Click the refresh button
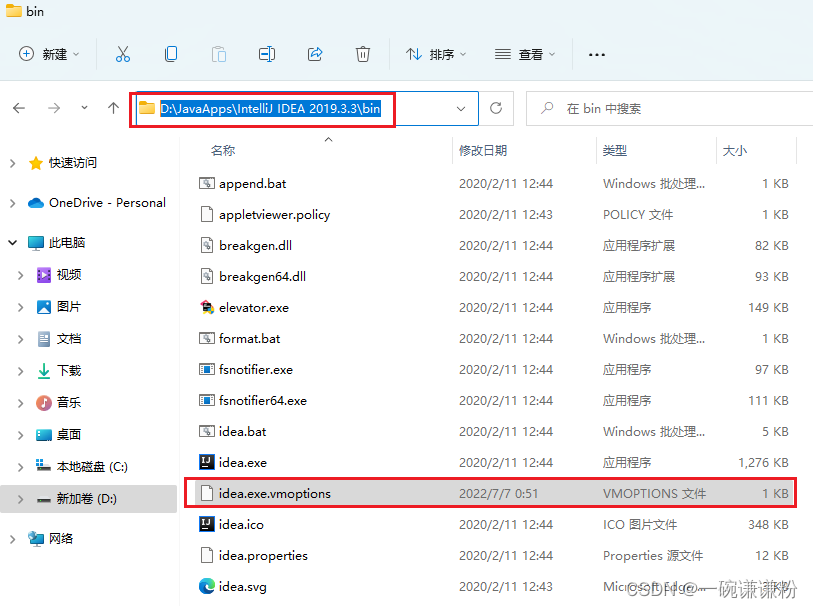 pos(496,108)
